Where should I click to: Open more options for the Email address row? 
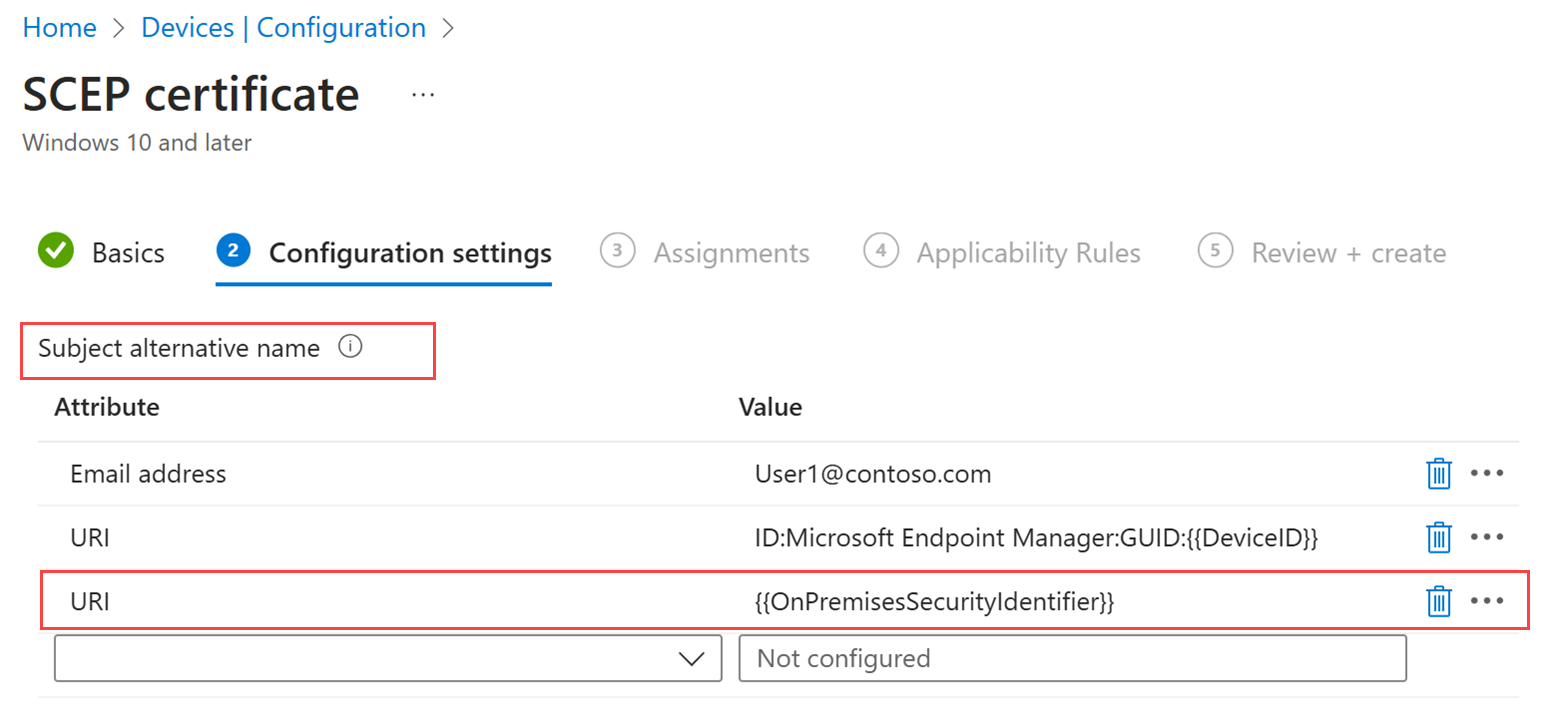1489,473
